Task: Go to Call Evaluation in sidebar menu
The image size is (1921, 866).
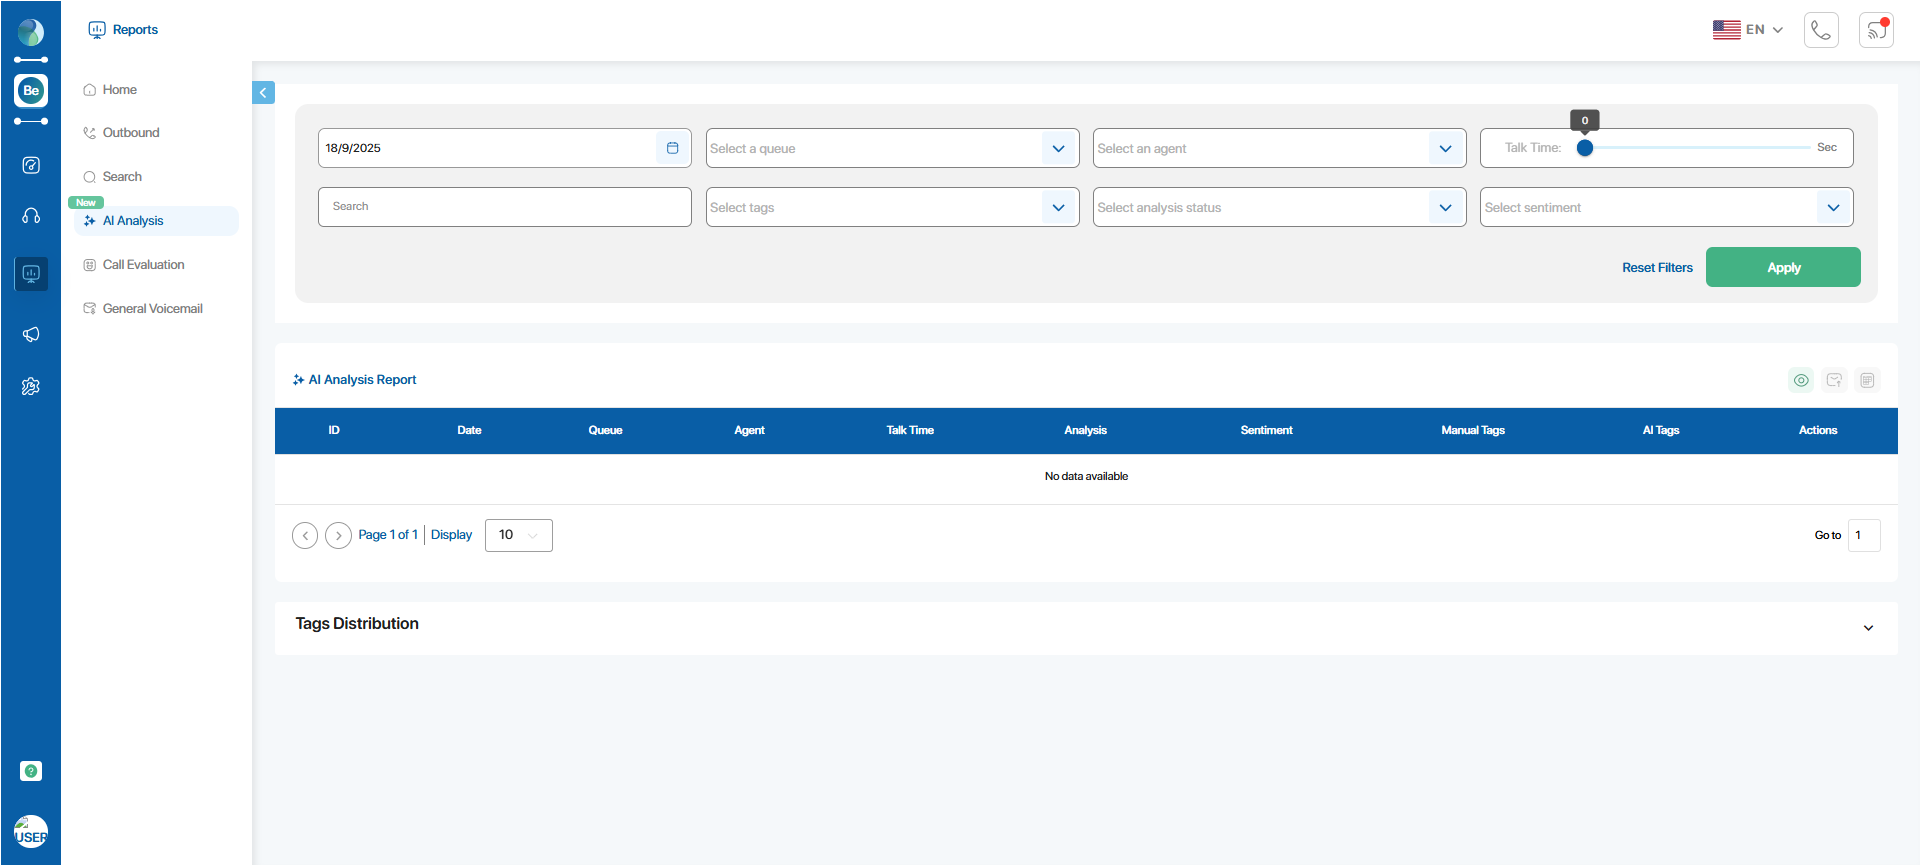Action: click(x=143, y=265)
